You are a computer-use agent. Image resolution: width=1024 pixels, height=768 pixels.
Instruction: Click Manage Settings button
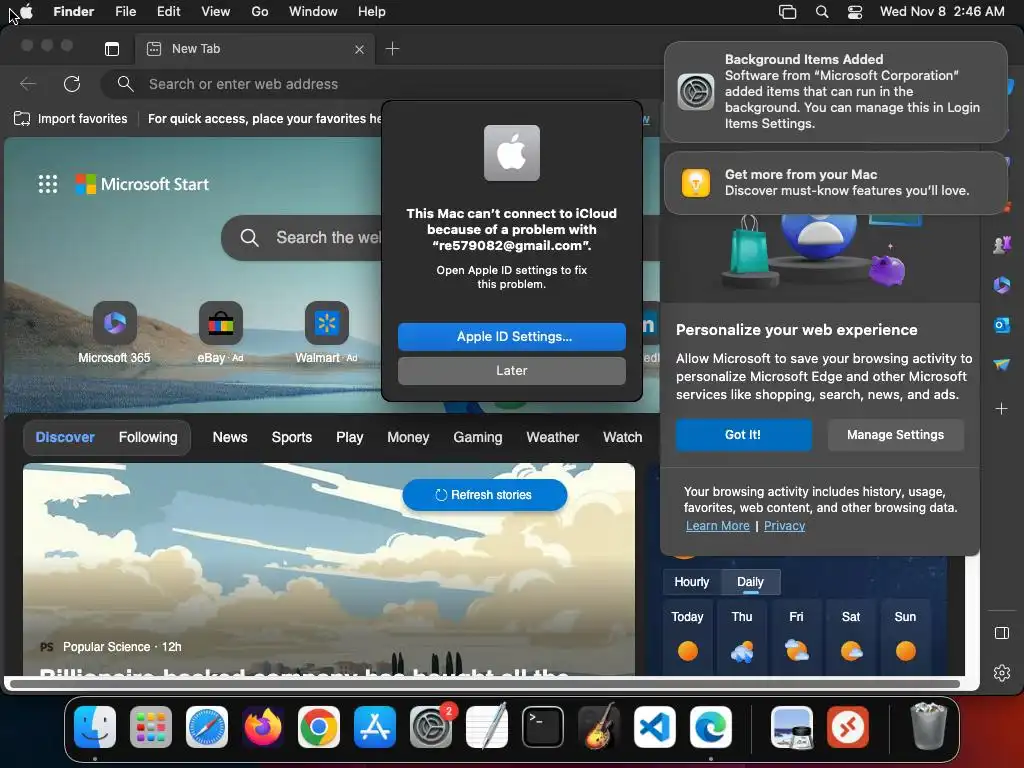pos(895,435)
